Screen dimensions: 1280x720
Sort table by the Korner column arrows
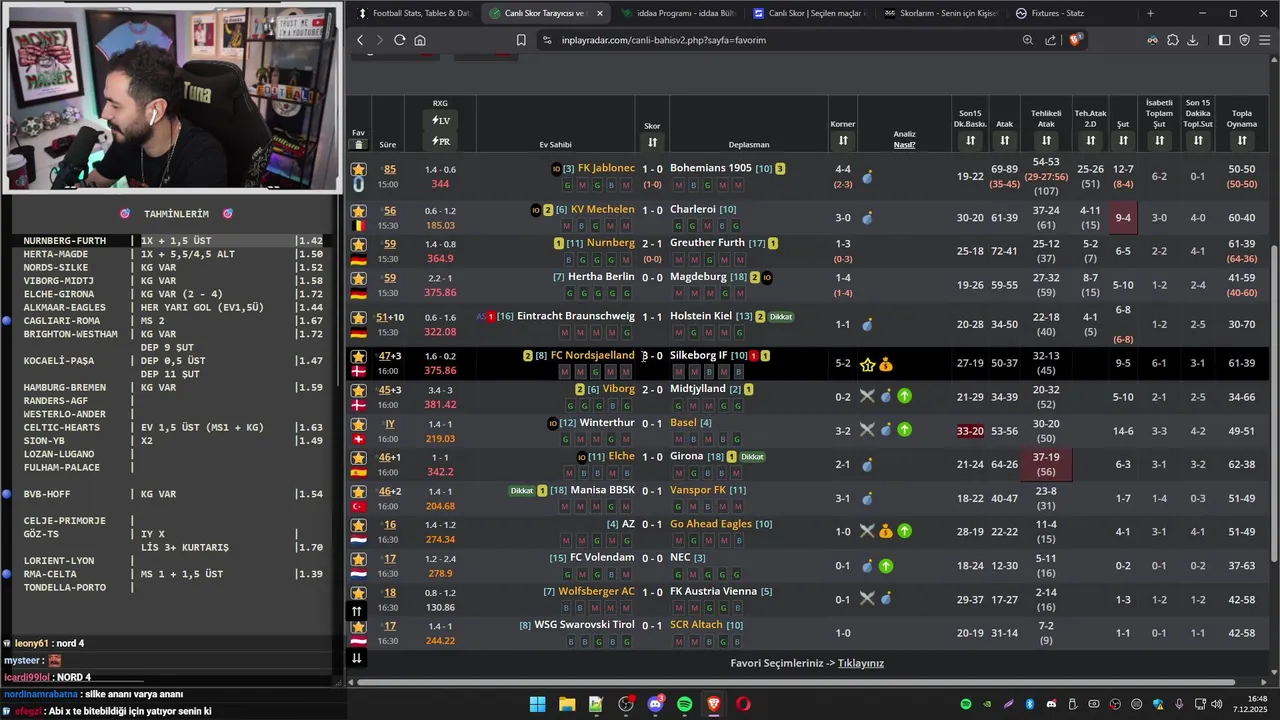(843, 141)
